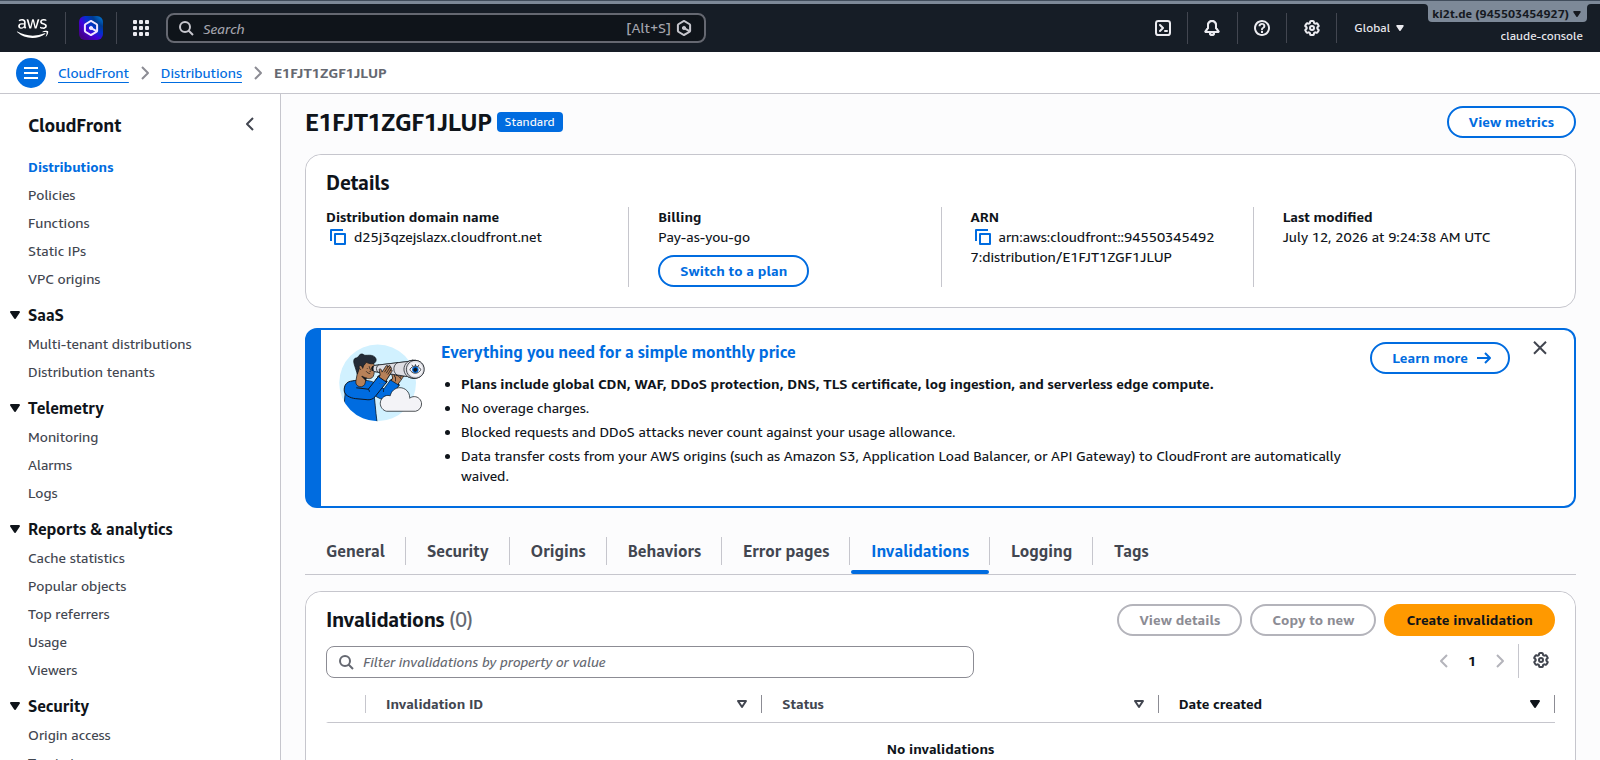Open the purple pinned service icon in header
The image size is (1600, 760).
[91, 28]
